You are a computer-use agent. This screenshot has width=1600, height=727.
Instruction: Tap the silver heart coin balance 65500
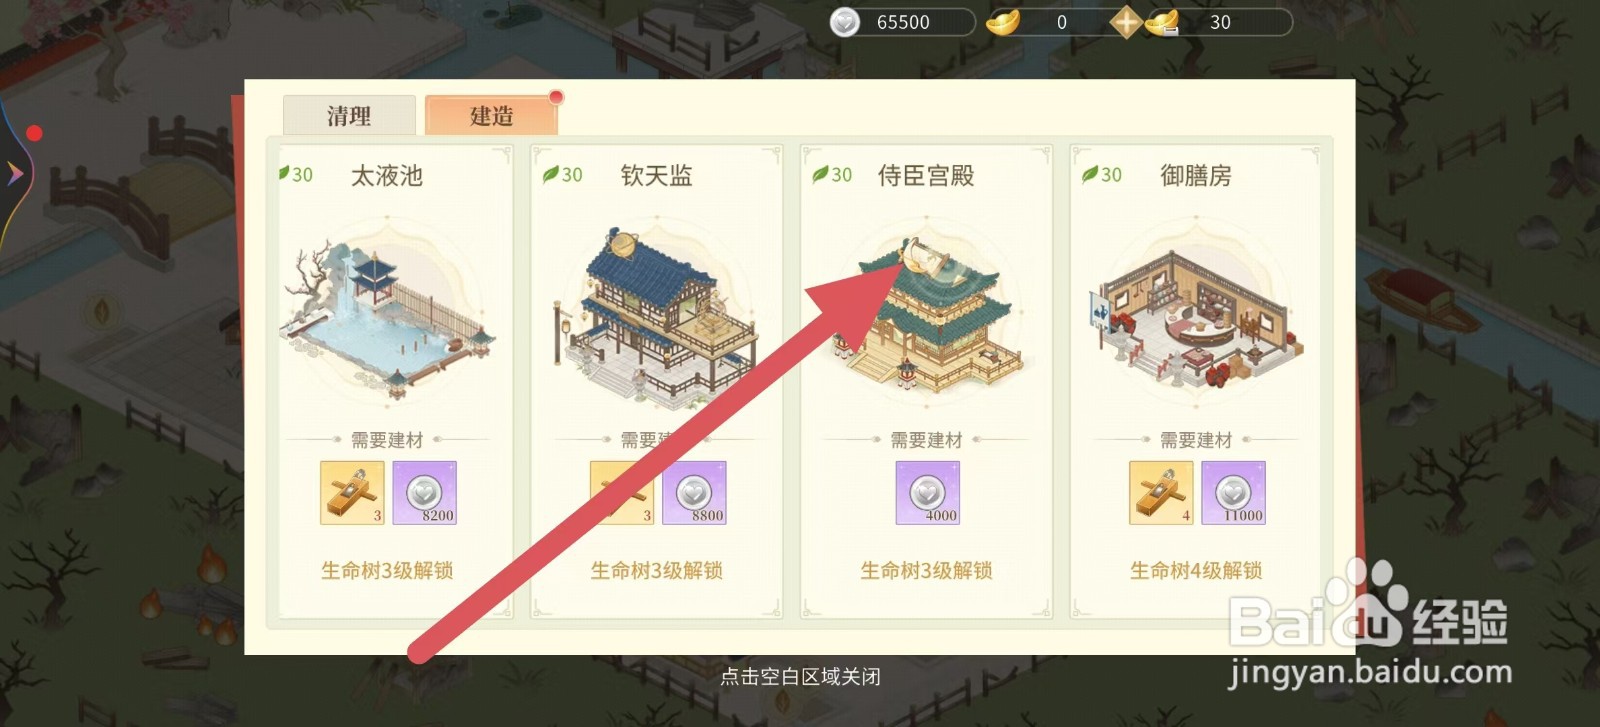coord(902,22)
